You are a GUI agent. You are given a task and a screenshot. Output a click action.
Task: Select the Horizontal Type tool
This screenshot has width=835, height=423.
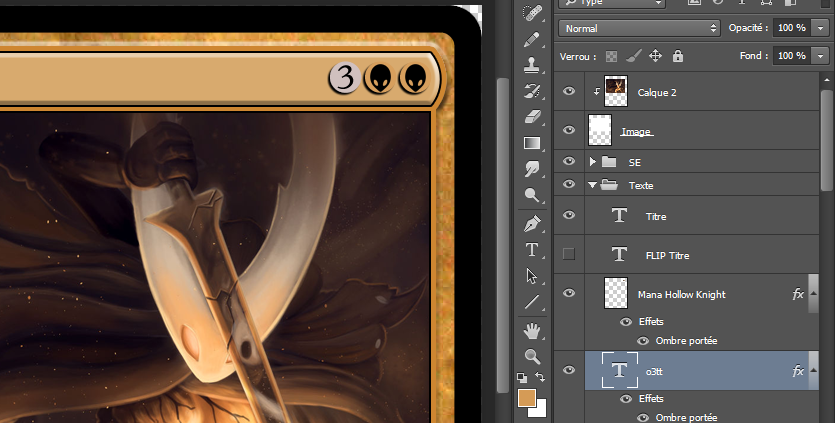tap(532, 249)
